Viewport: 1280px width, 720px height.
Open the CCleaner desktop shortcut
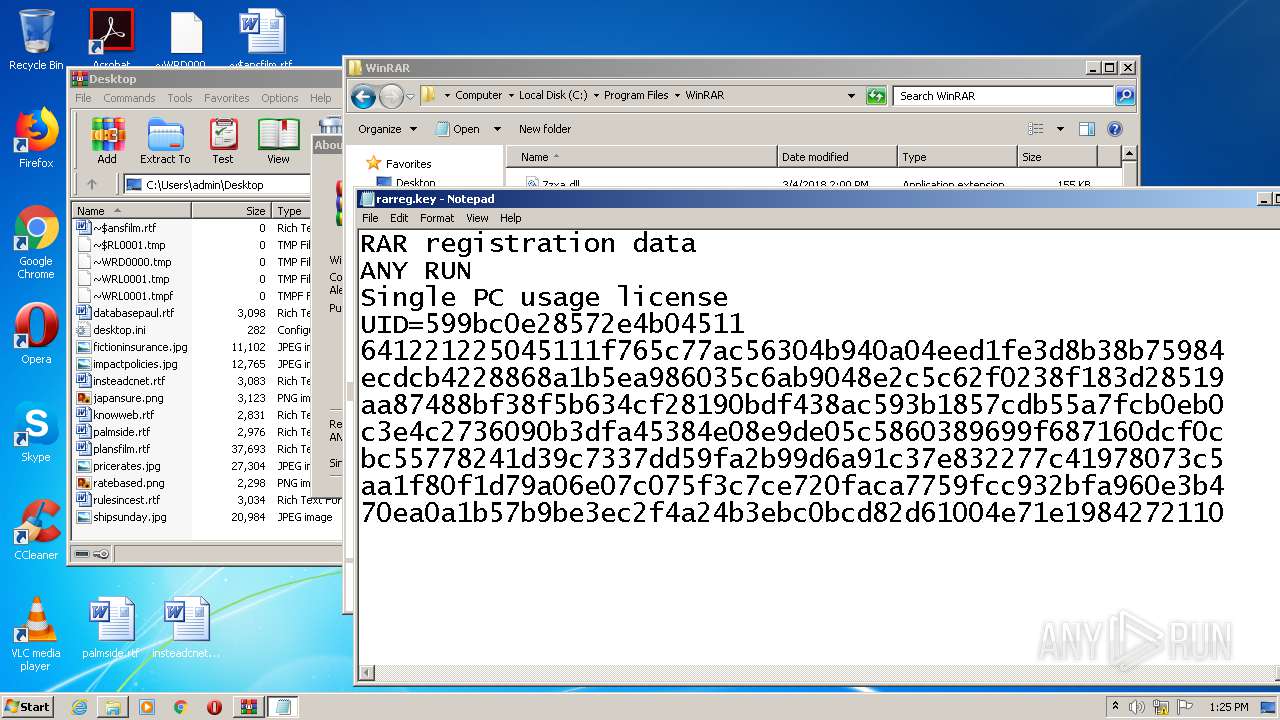pos(36,530)
